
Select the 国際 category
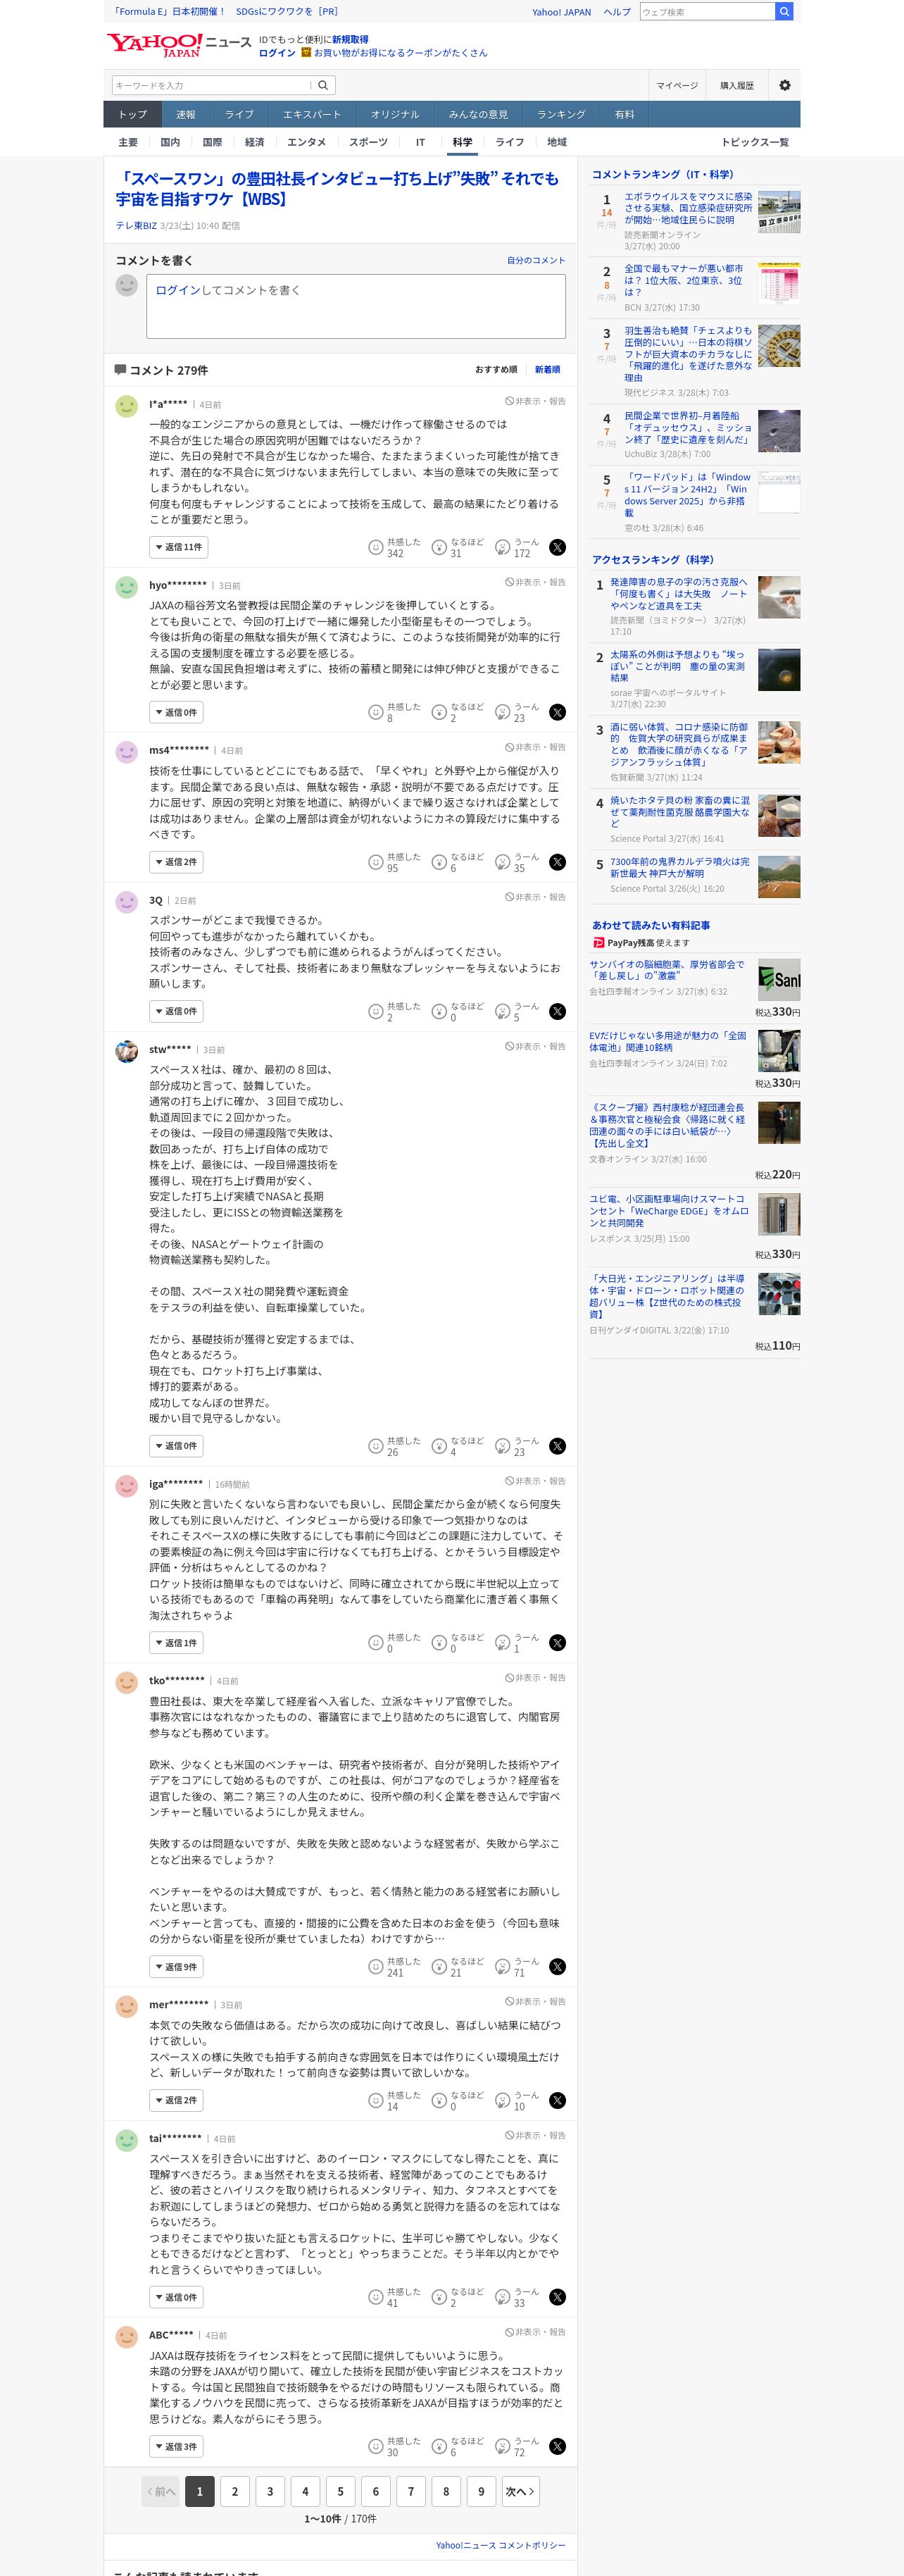212,142
